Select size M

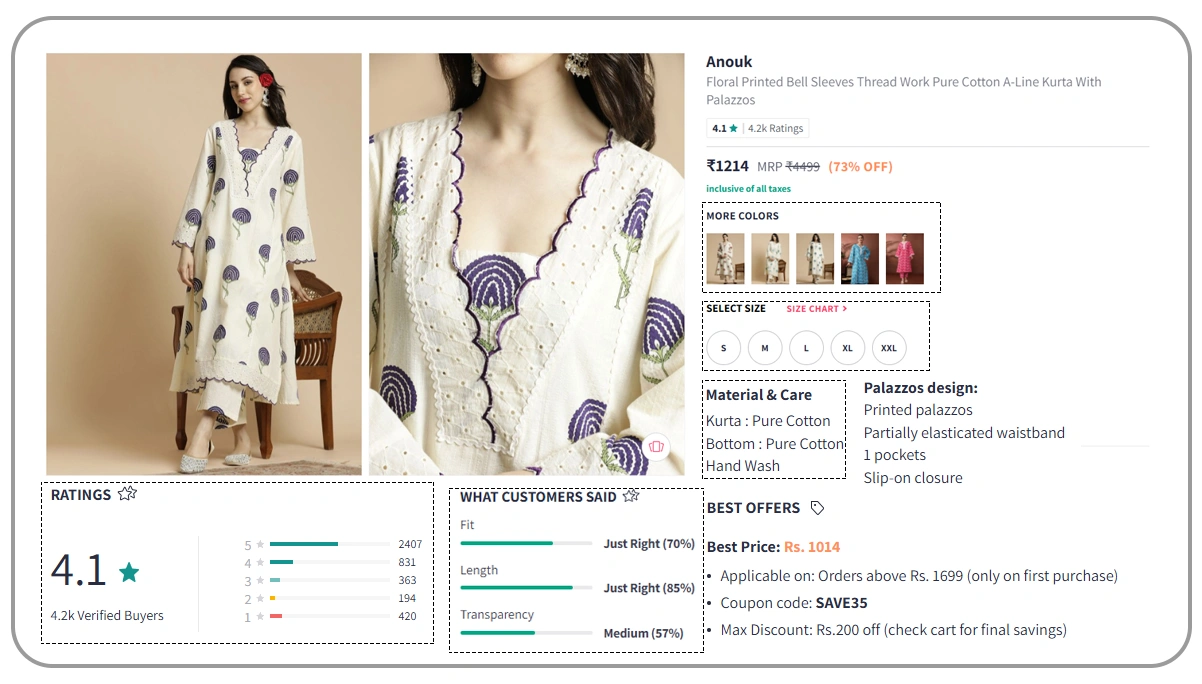pyautogui.click(x=764, y=347)
